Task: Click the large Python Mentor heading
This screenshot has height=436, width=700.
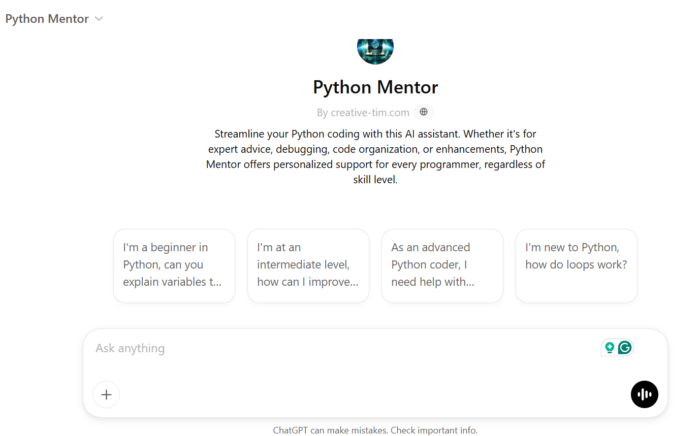Action: tap(375, 87)
